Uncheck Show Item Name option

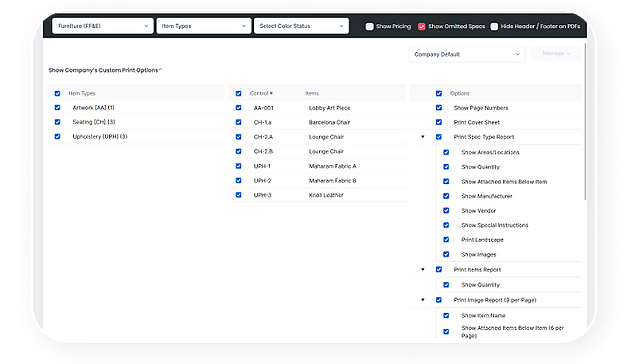446,315
